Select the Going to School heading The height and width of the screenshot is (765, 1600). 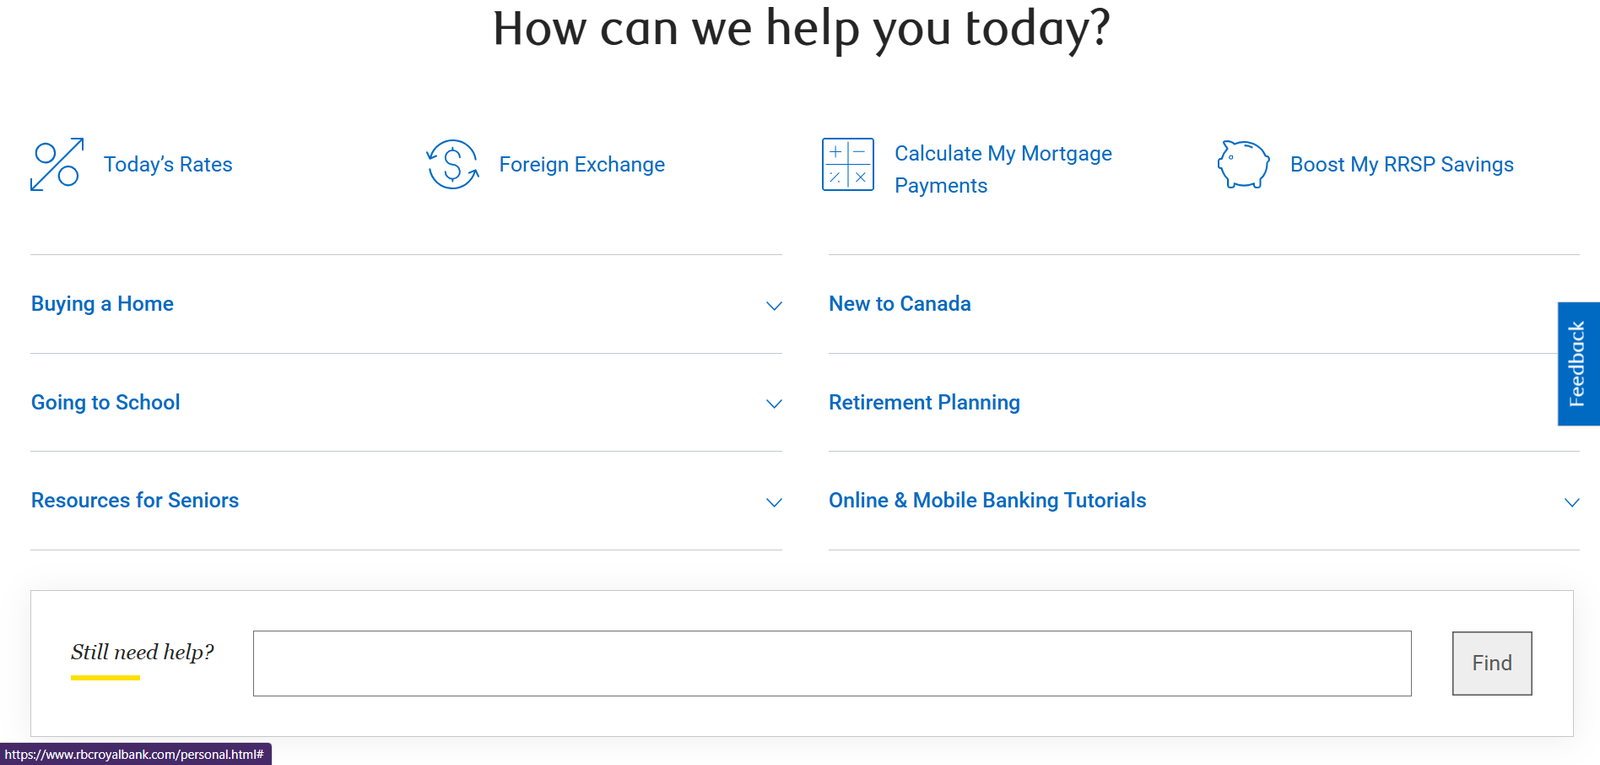point(106,402)
